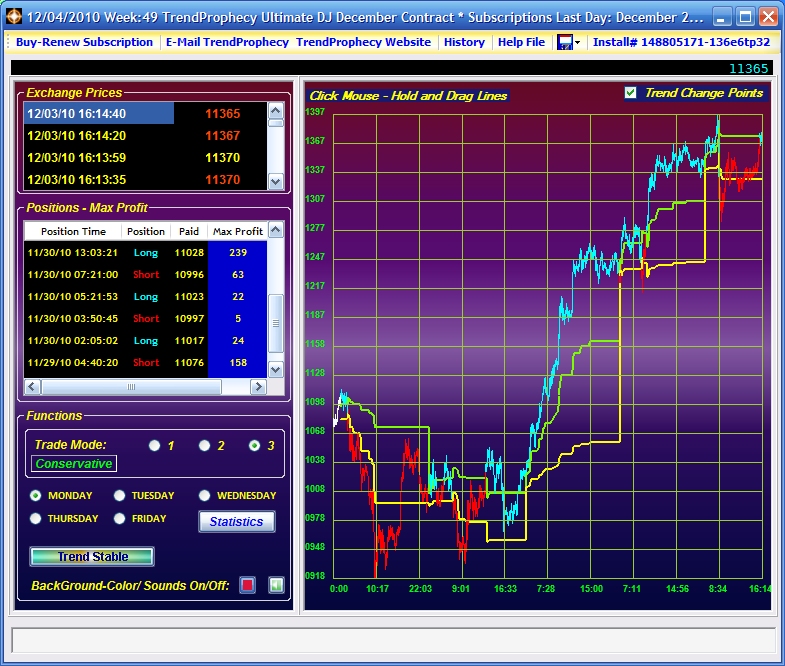Viewport: 785px width, 666px height.
Task: Click the Statistics button
Action: [x=236, y=521]
